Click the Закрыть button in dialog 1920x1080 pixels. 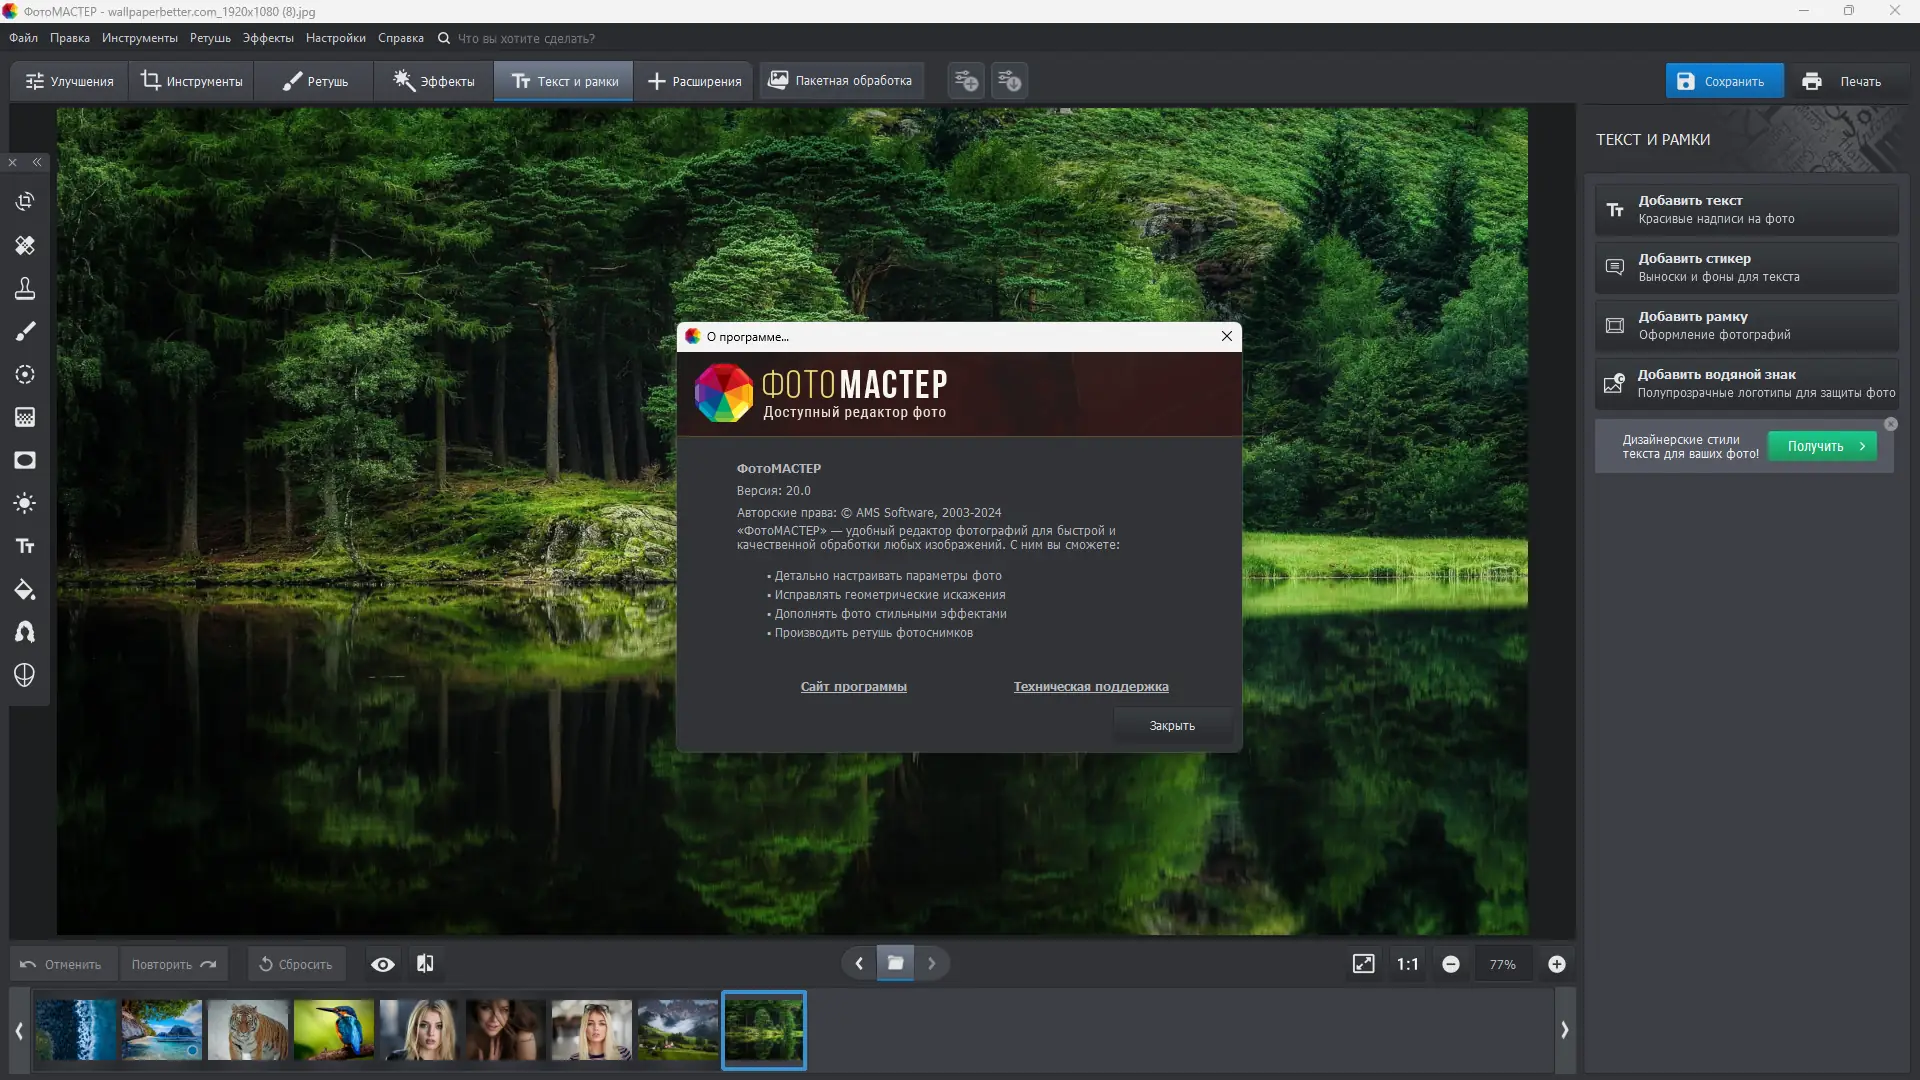[x=1171, y=726]
